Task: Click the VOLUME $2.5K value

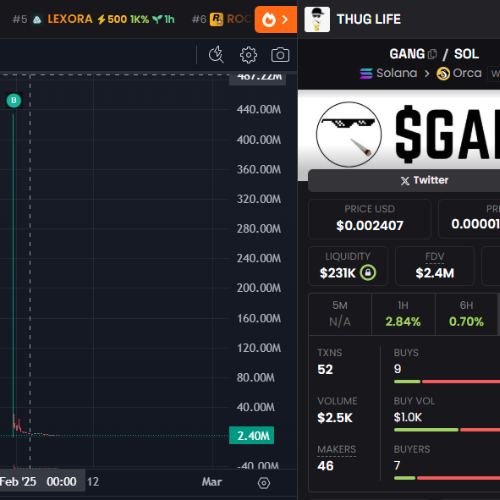Action: point(335,417)
